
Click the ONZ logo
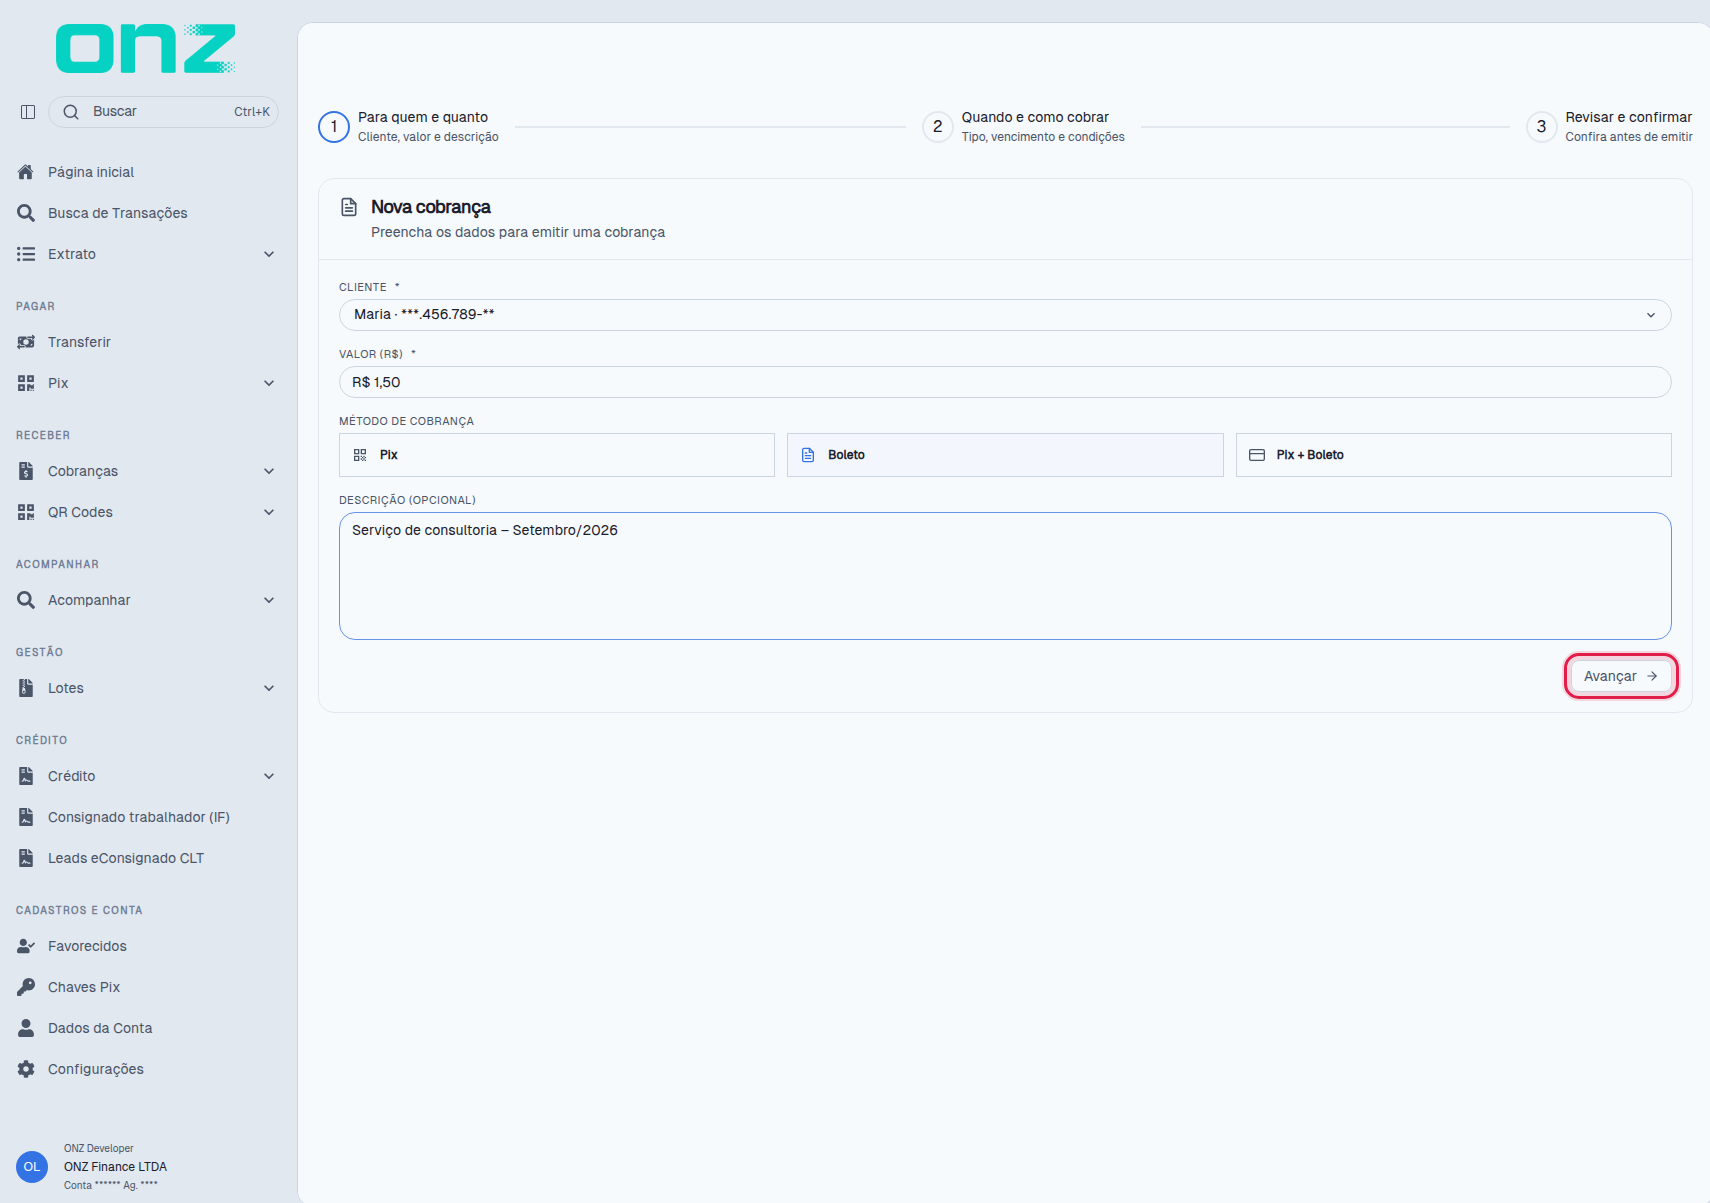(146, 49)
